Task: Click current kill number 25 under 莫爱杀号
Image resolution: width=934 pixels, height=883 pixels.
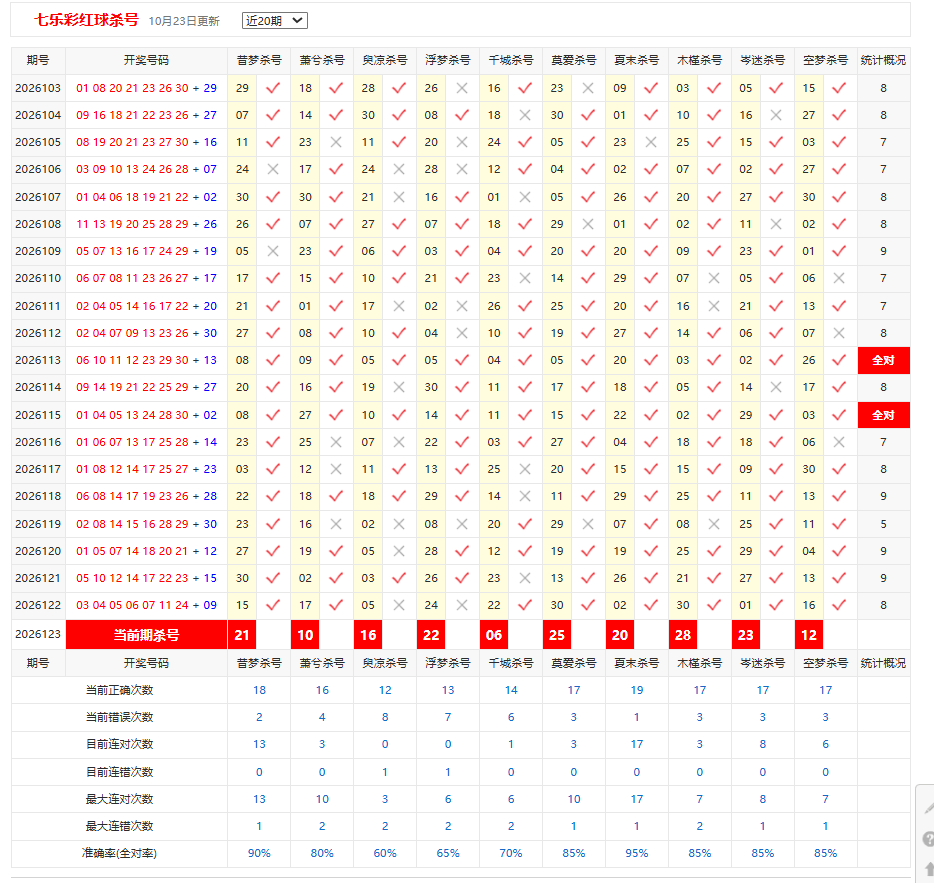Action: click(x=557, y=635)
